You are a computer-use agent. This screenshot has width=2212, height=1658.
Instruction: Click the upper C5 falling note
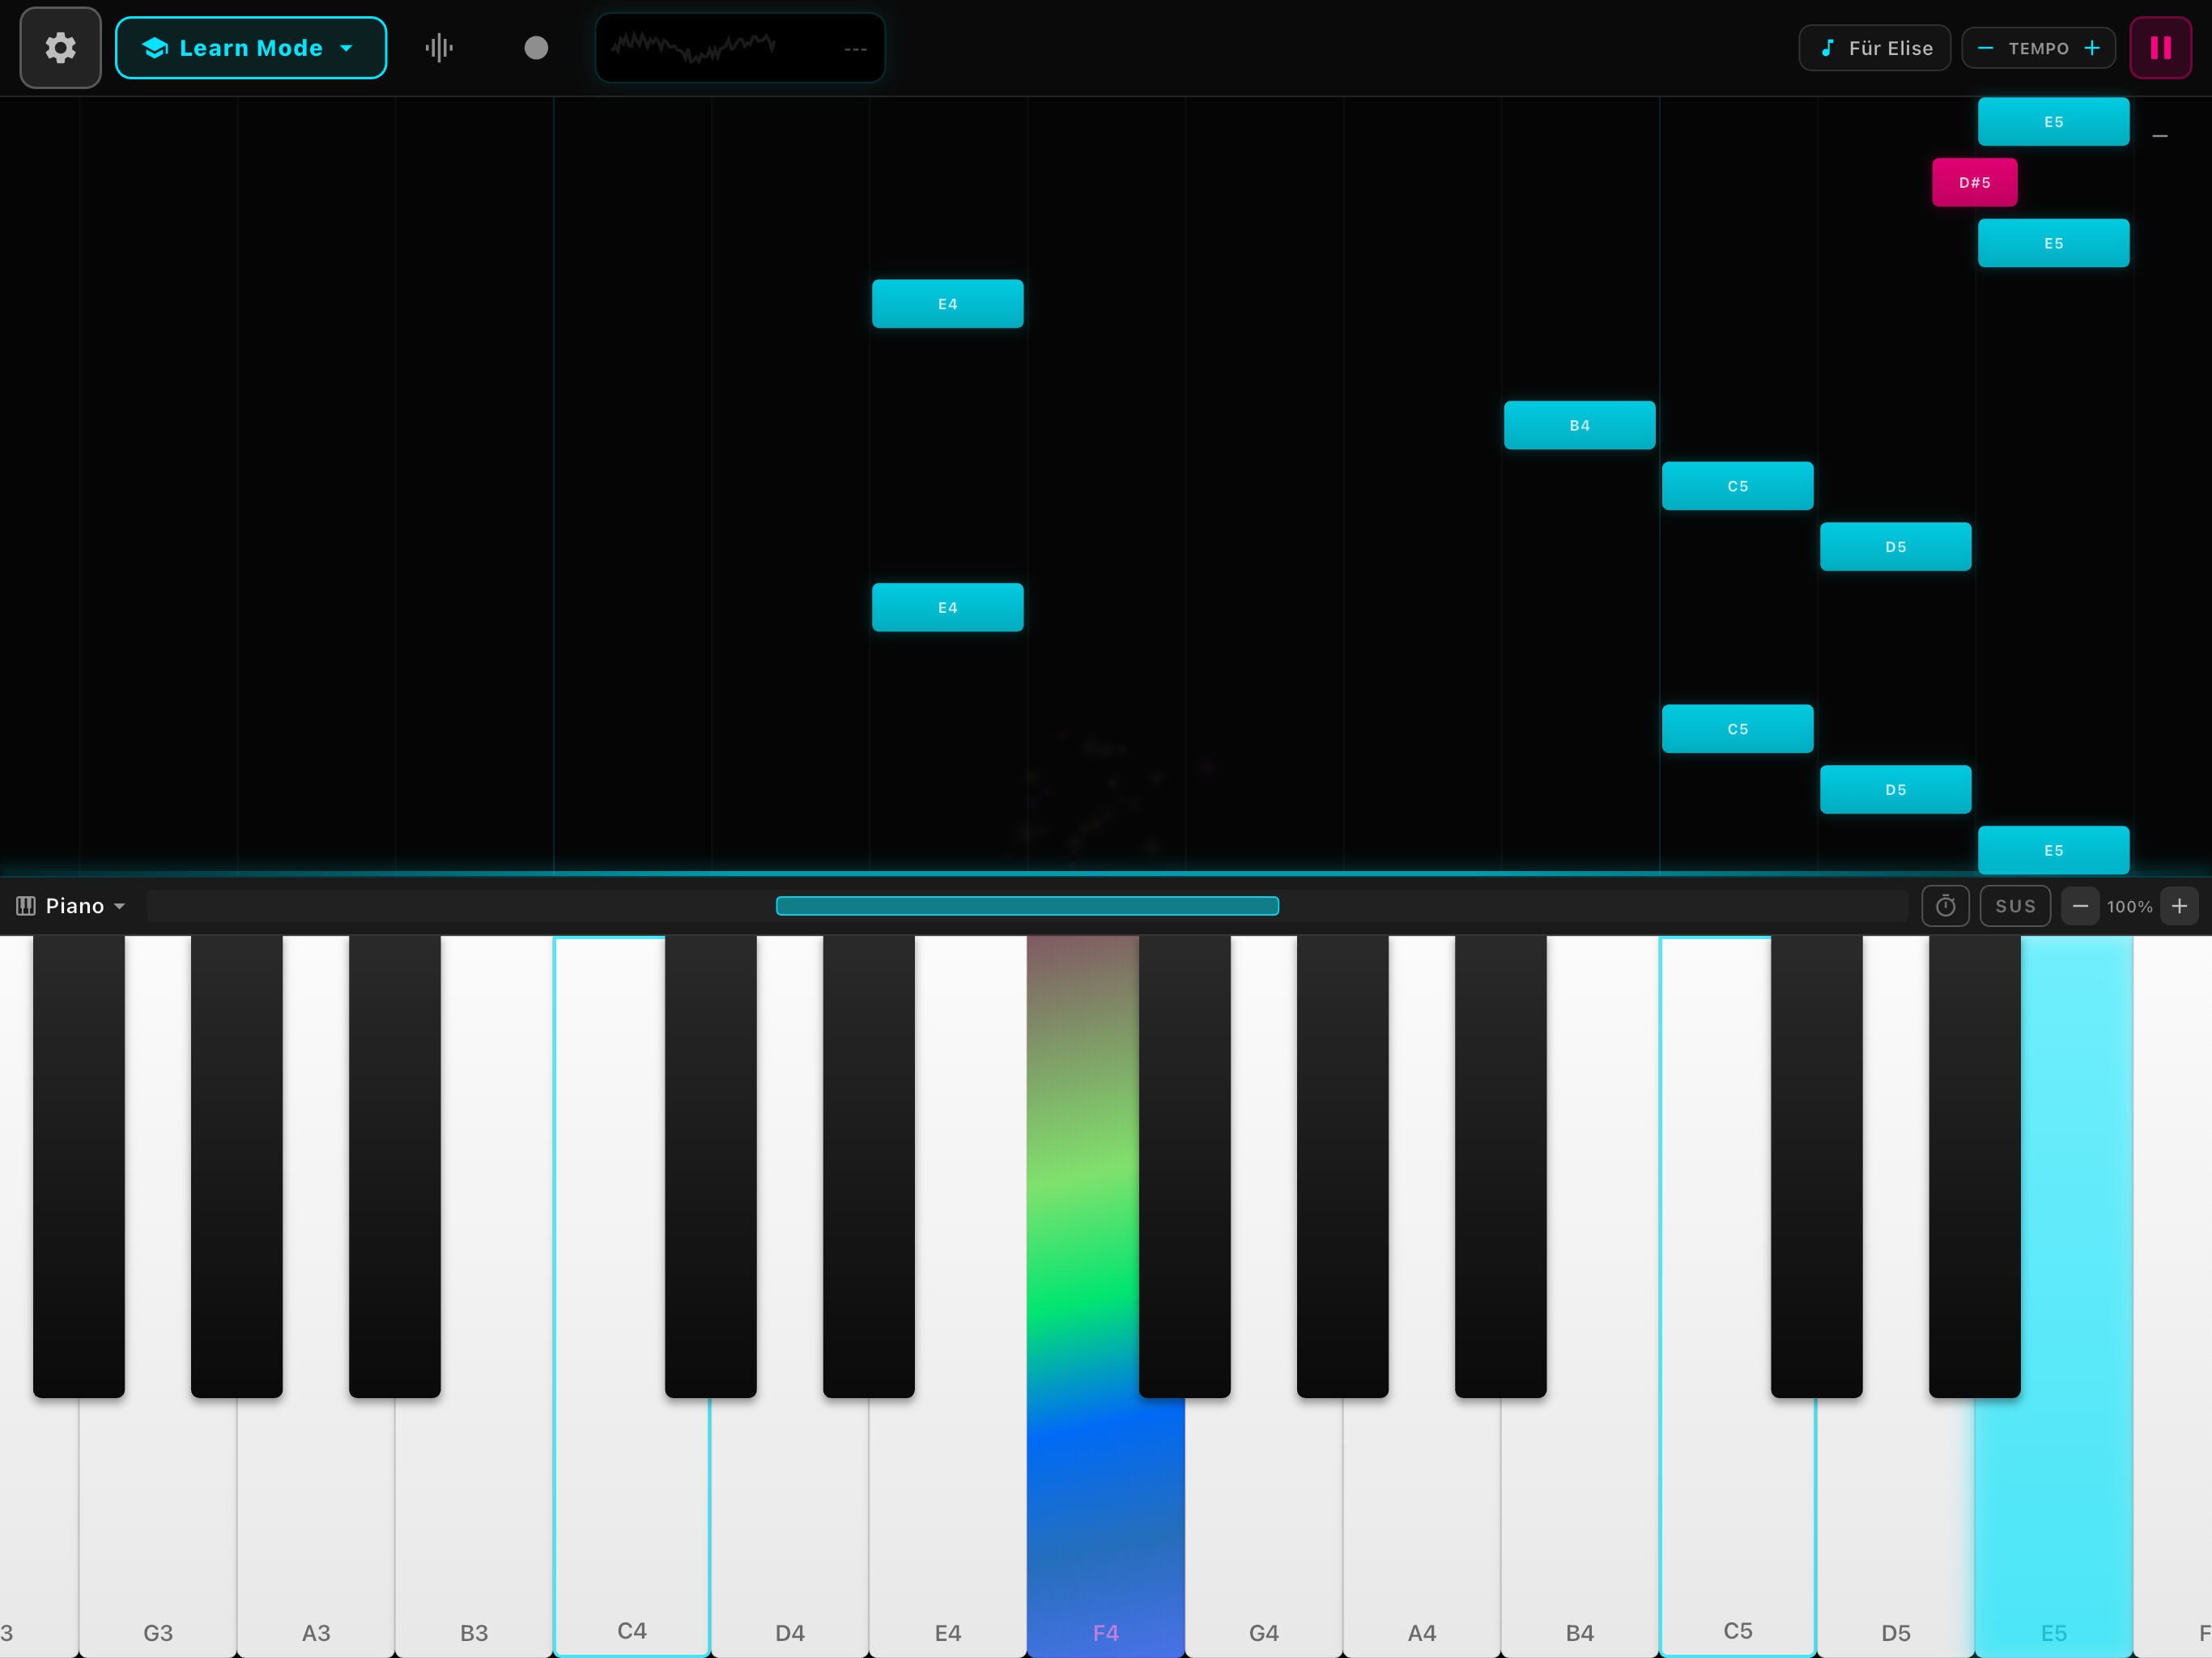[1737, 486]
